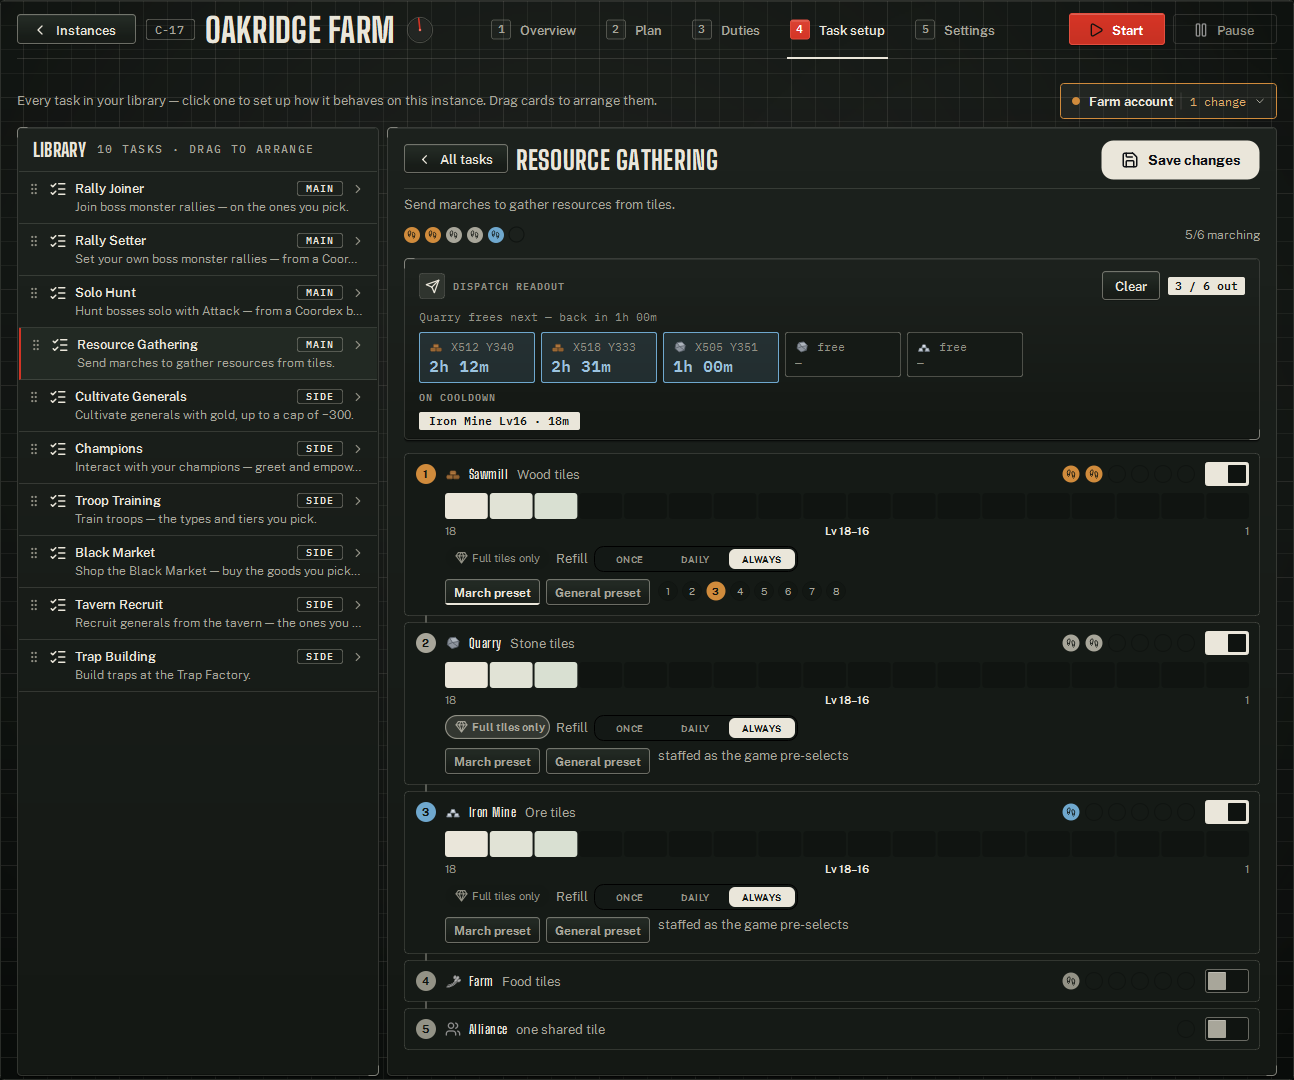This screenshot has width=1294, height=1080.
Task: Turn off the Sawmill toggle switch
Action: [x=1227, y=474]
